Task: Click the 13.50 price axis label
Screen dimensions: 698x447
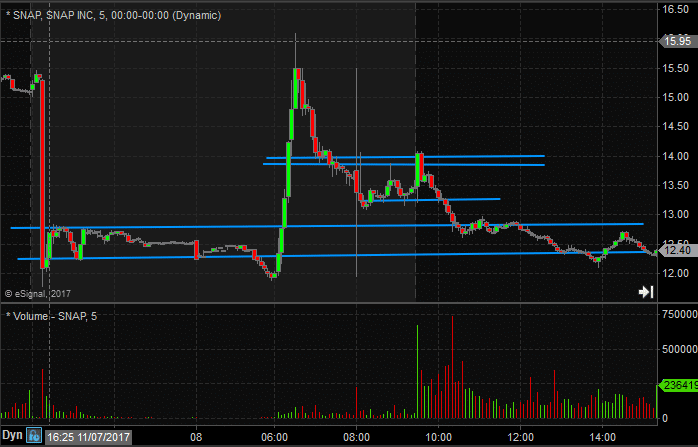Action: pos(676,185)
